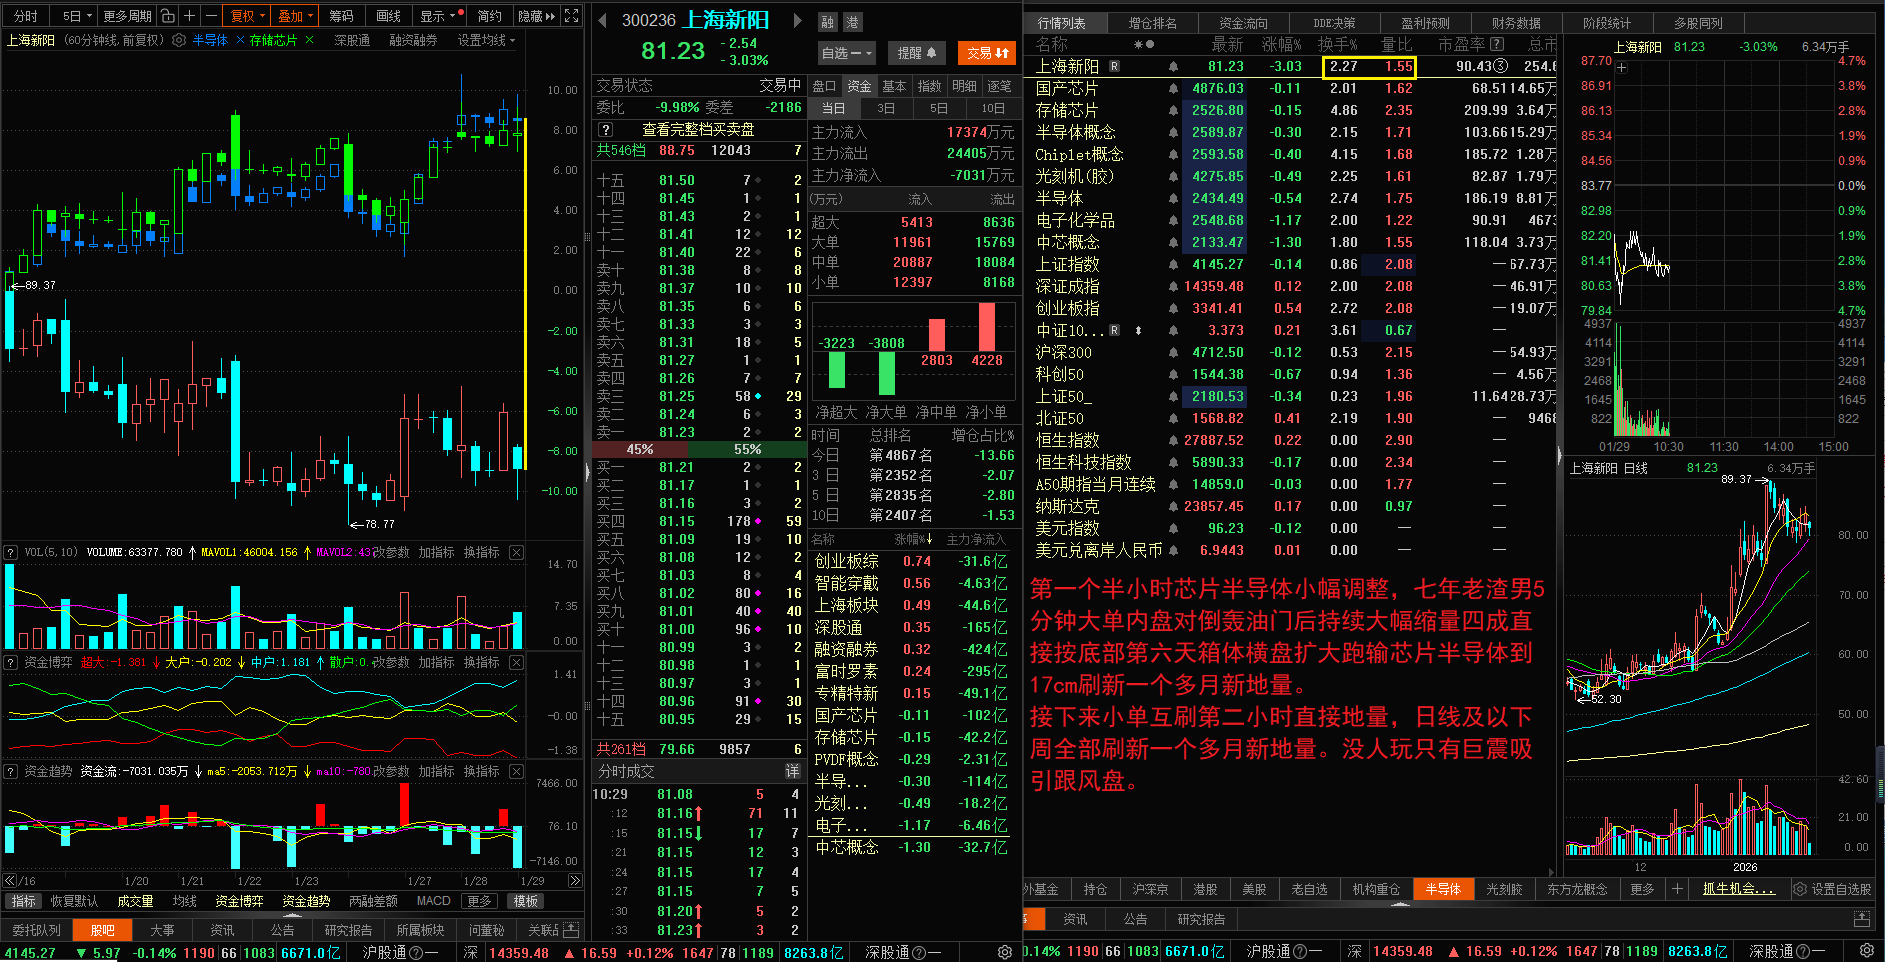Switch to 盘口 tab
The height and width of the screenshot is (962, 1885).
pos(824,87)
